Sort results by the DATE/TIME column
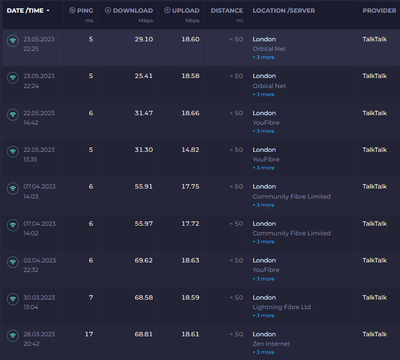Screen dimensions: 400x360 [28, 11]
